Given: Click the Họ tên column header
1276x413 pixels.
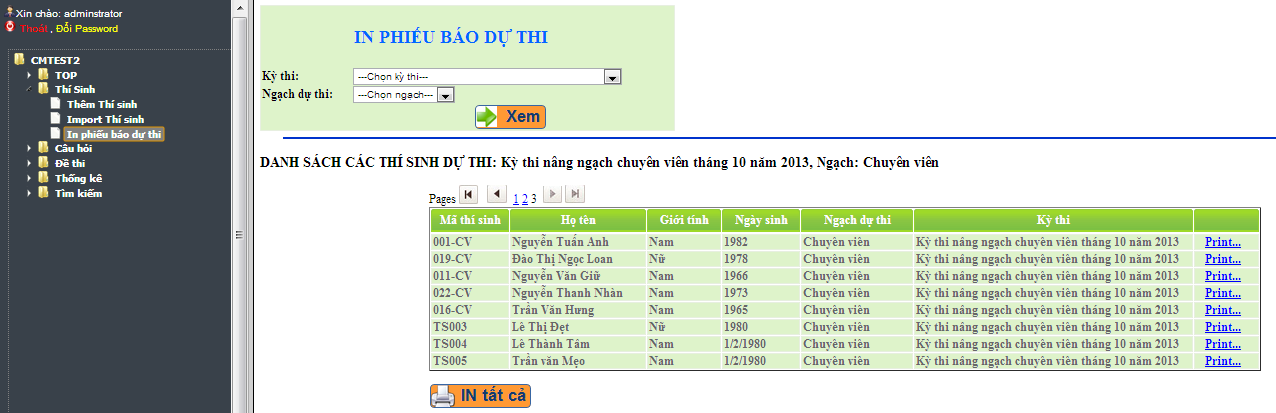Looking at the screenshot, I should (x=577, y=220).
